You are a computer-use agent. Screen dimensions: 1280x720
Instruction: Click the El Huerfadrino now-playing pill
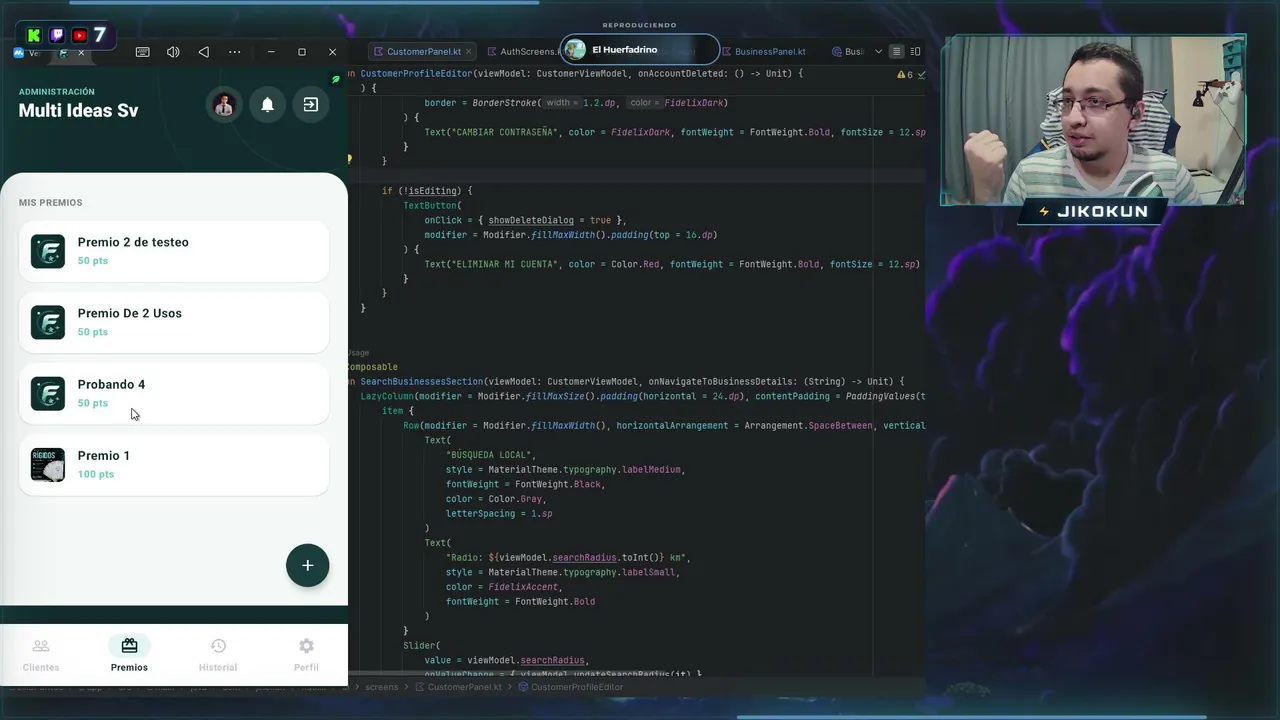click(x=639, y=50)
